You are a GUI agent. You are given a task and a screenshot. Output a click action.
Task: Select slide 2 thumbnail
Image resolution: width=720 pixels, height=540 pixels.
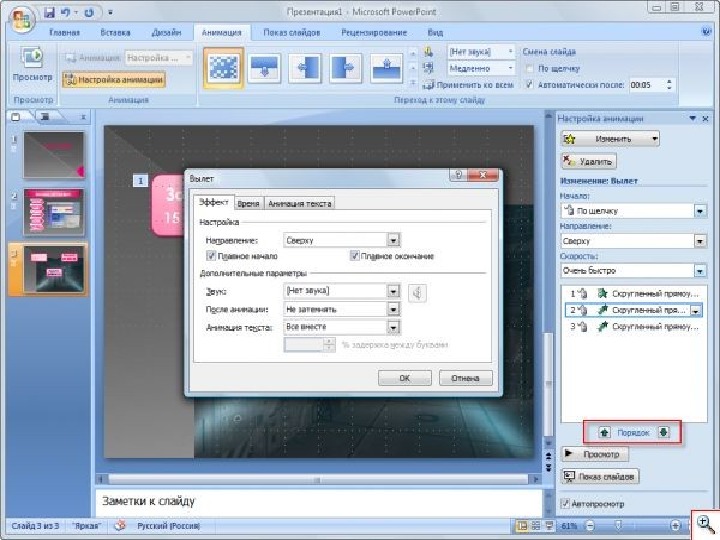tap(54, 212)
